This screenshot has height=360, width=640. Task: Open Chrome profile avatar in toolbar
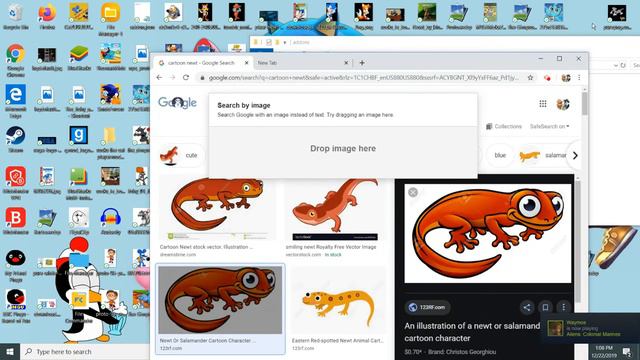tap(566, 78)
